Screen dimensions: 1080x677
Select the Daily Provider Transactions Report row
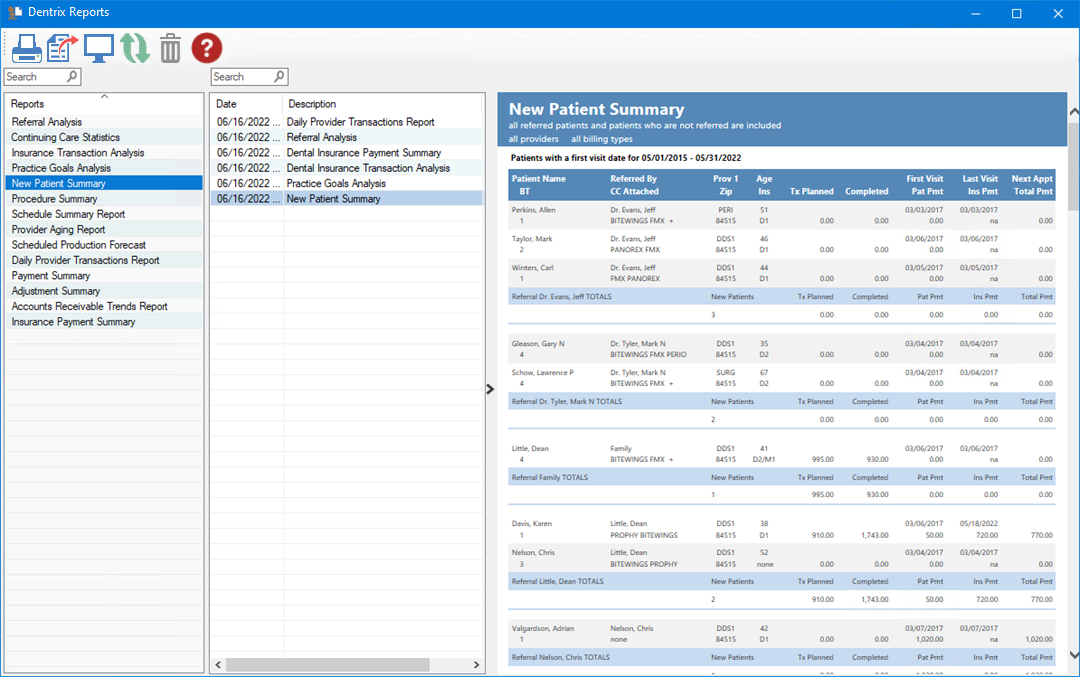pyautogui.click(x=360, y=122)
